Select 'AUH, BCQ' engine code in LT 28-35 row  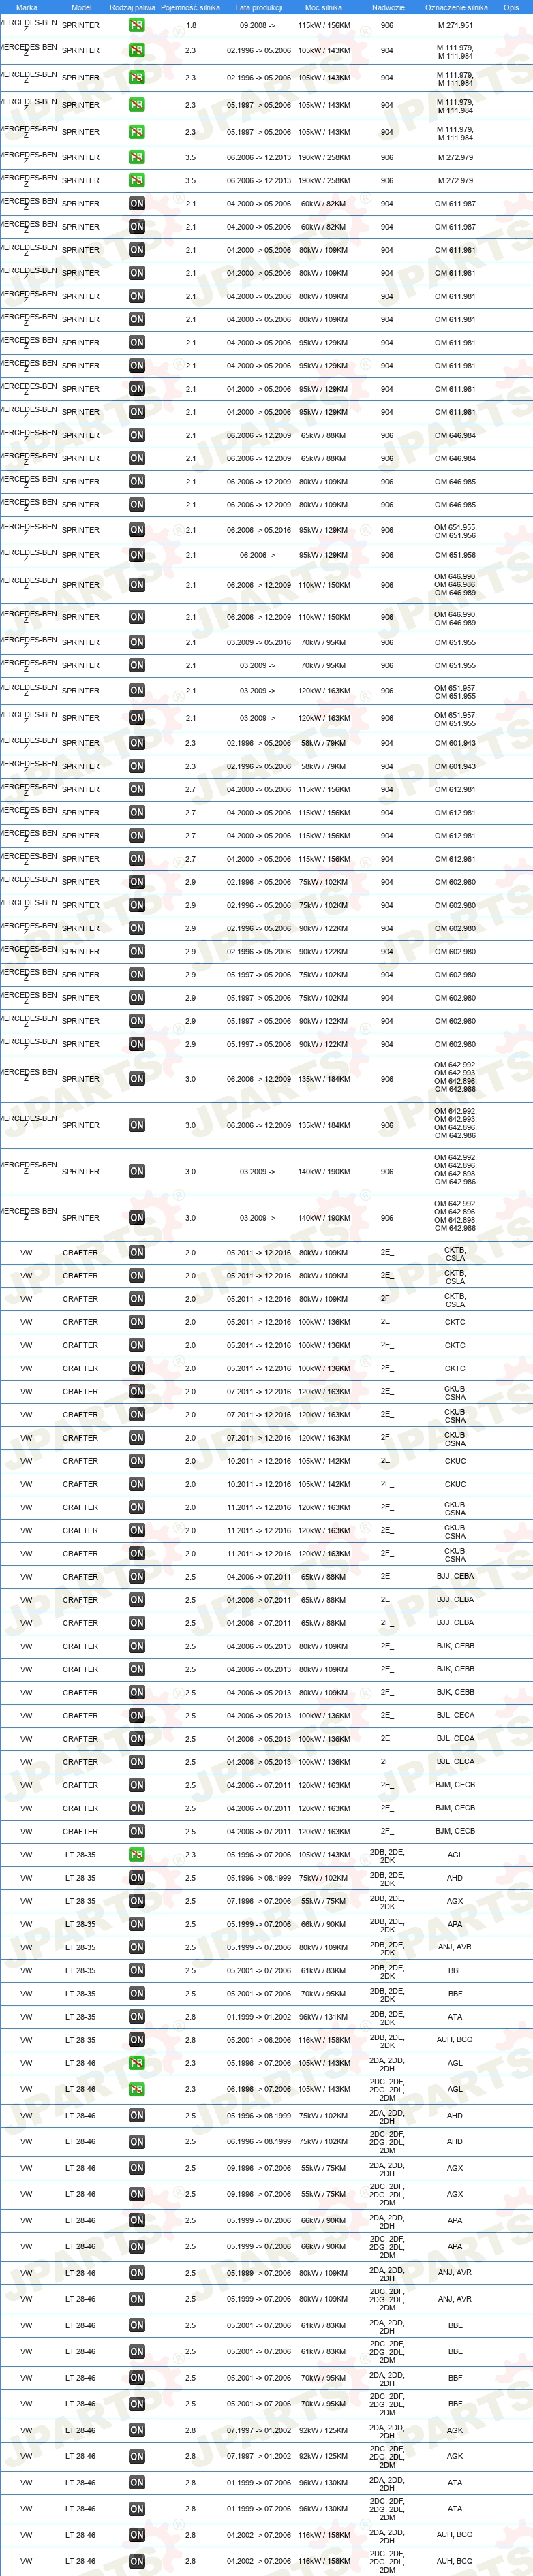(455, 2040)
